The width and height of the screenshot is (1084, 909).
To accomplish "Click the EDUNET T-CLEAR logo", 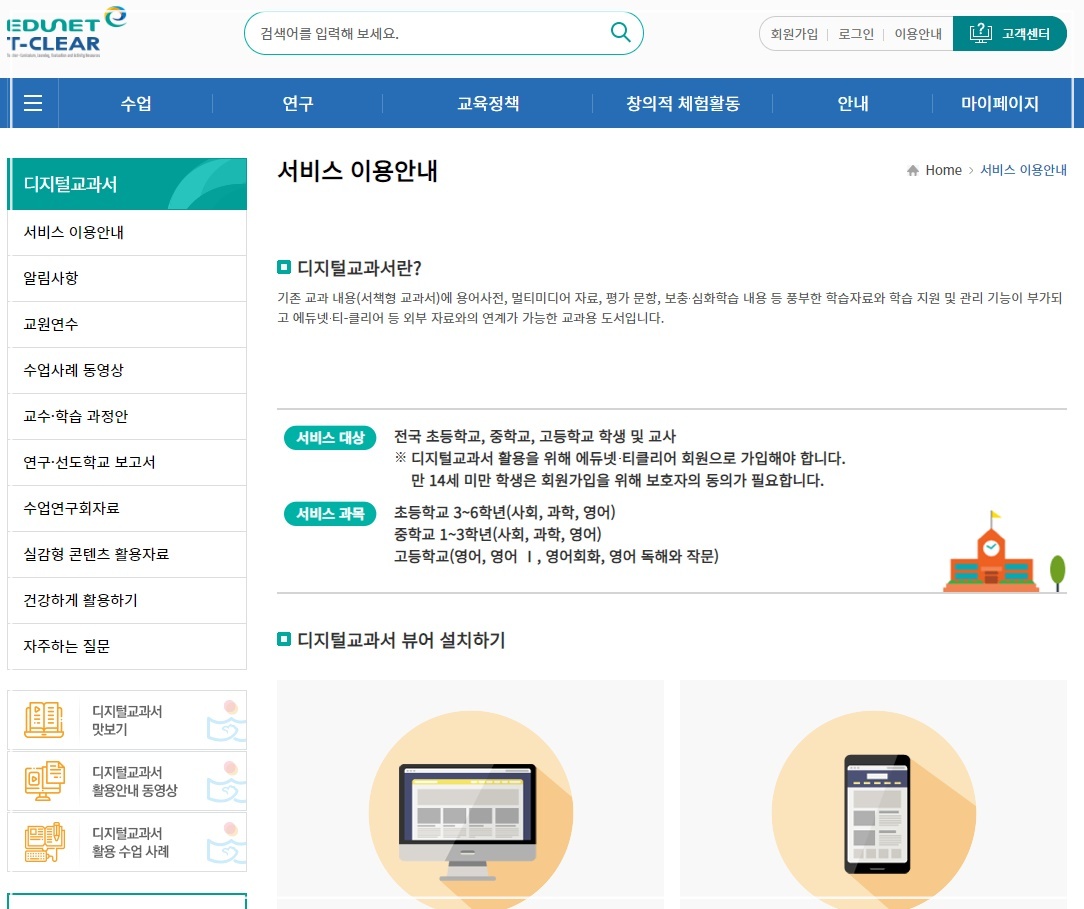I will coord(66,32).
